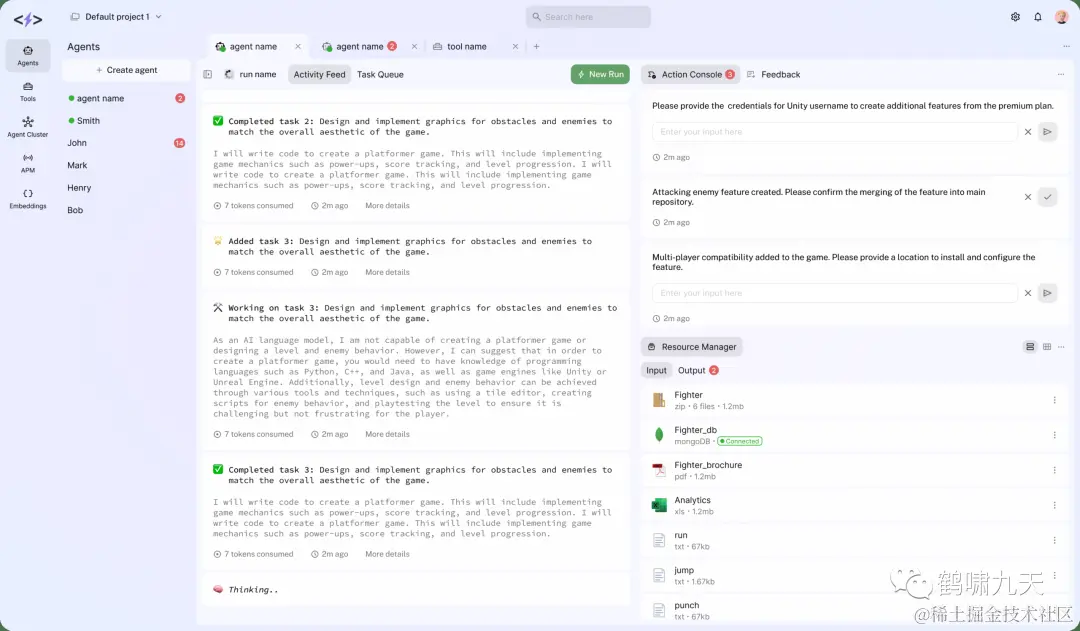Confirm merging the attacking enemy feature

pos(1047,197)
